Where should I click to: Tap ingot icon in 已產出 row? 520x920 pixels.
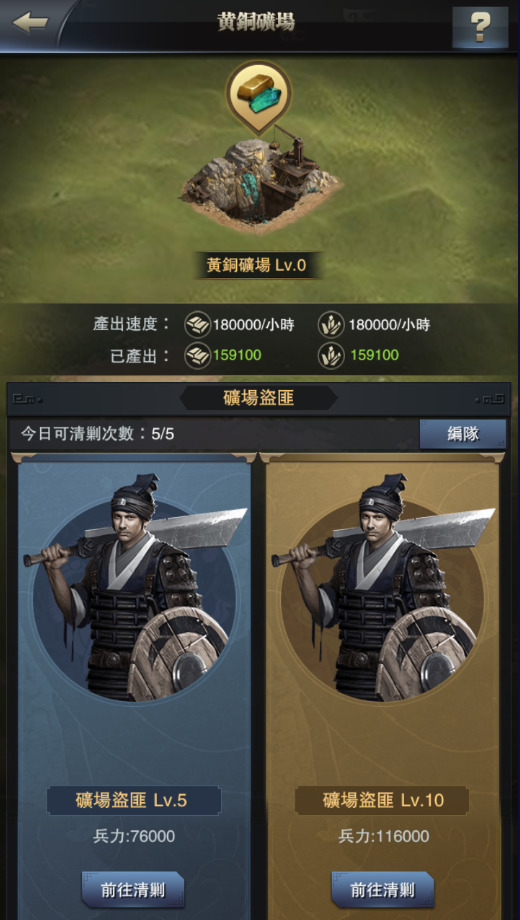point(197,355)
